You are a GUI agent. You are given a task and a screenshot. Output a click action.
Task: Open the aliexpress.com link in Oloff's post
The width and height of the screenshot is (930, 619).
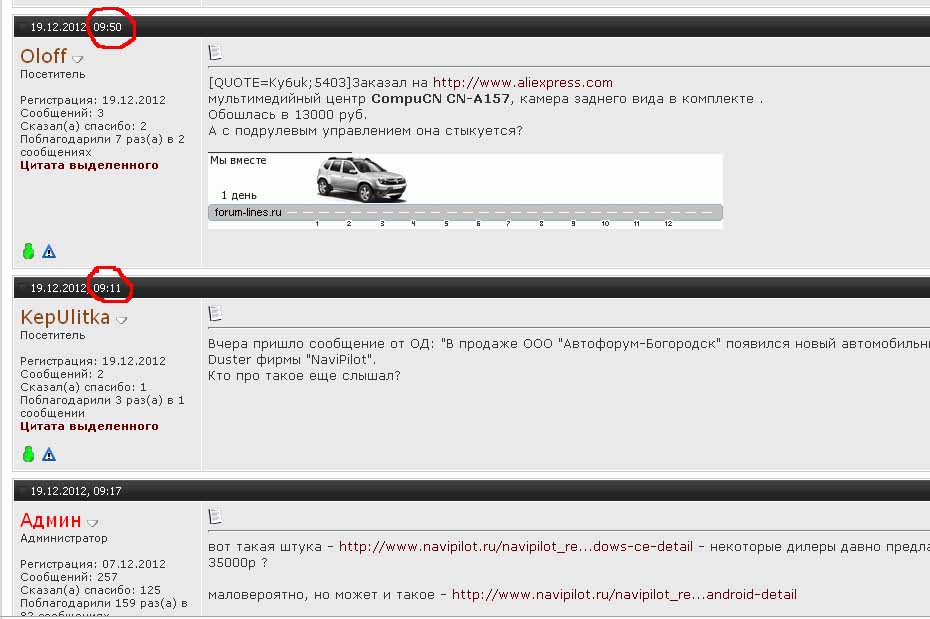522,83
